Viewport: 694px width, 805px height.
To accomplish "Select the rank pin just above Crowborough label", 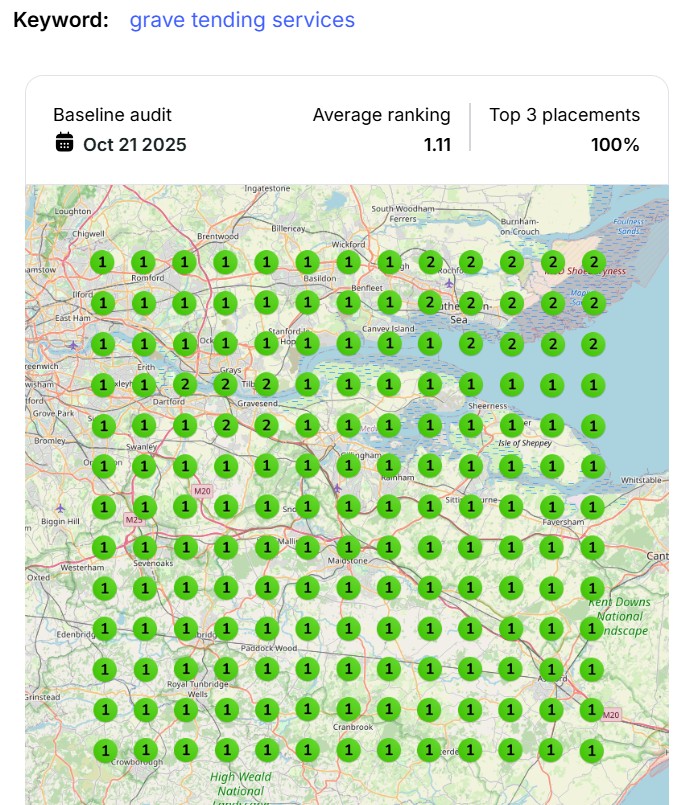I will click(x=143, y=750).
